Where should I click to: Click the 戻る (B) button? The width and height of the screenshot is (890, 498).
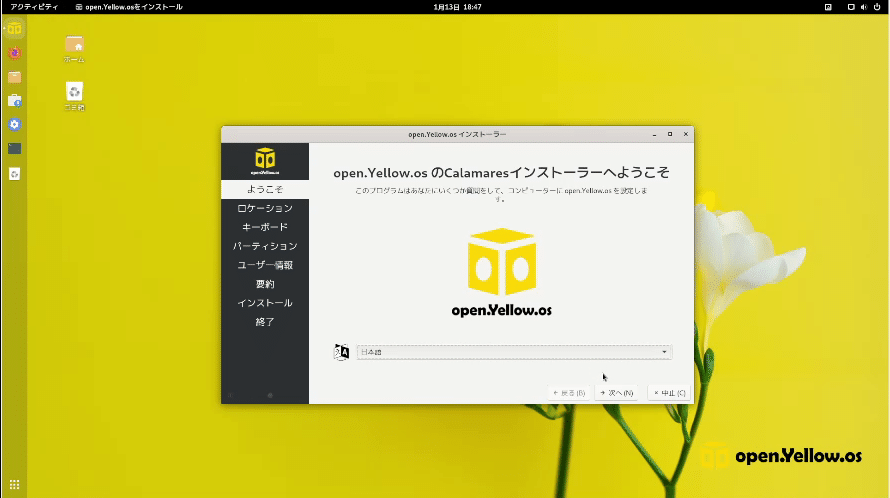click(569, 393)
